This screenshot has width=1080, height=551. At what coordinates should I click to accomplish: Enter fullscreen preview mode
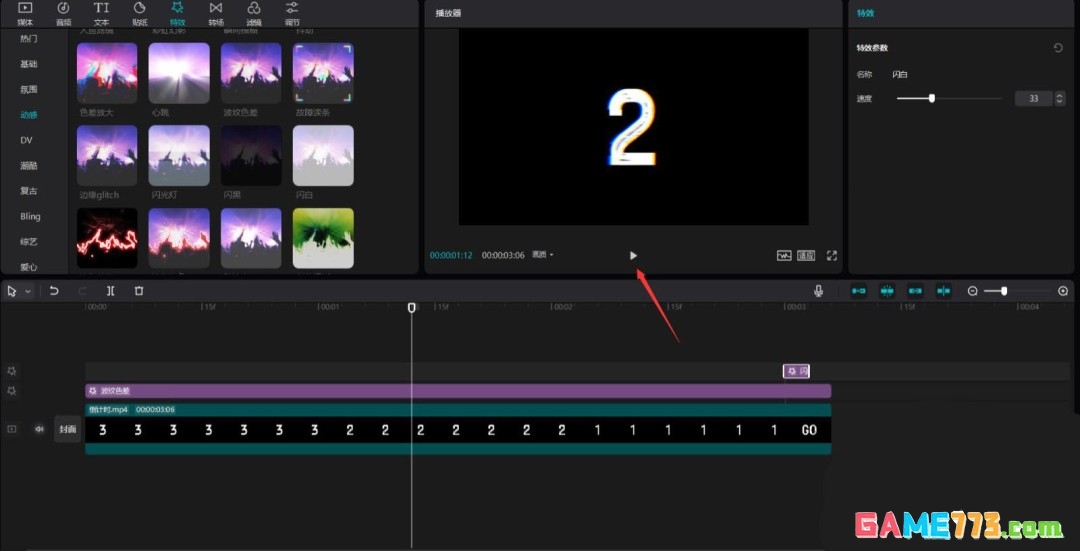831,256
